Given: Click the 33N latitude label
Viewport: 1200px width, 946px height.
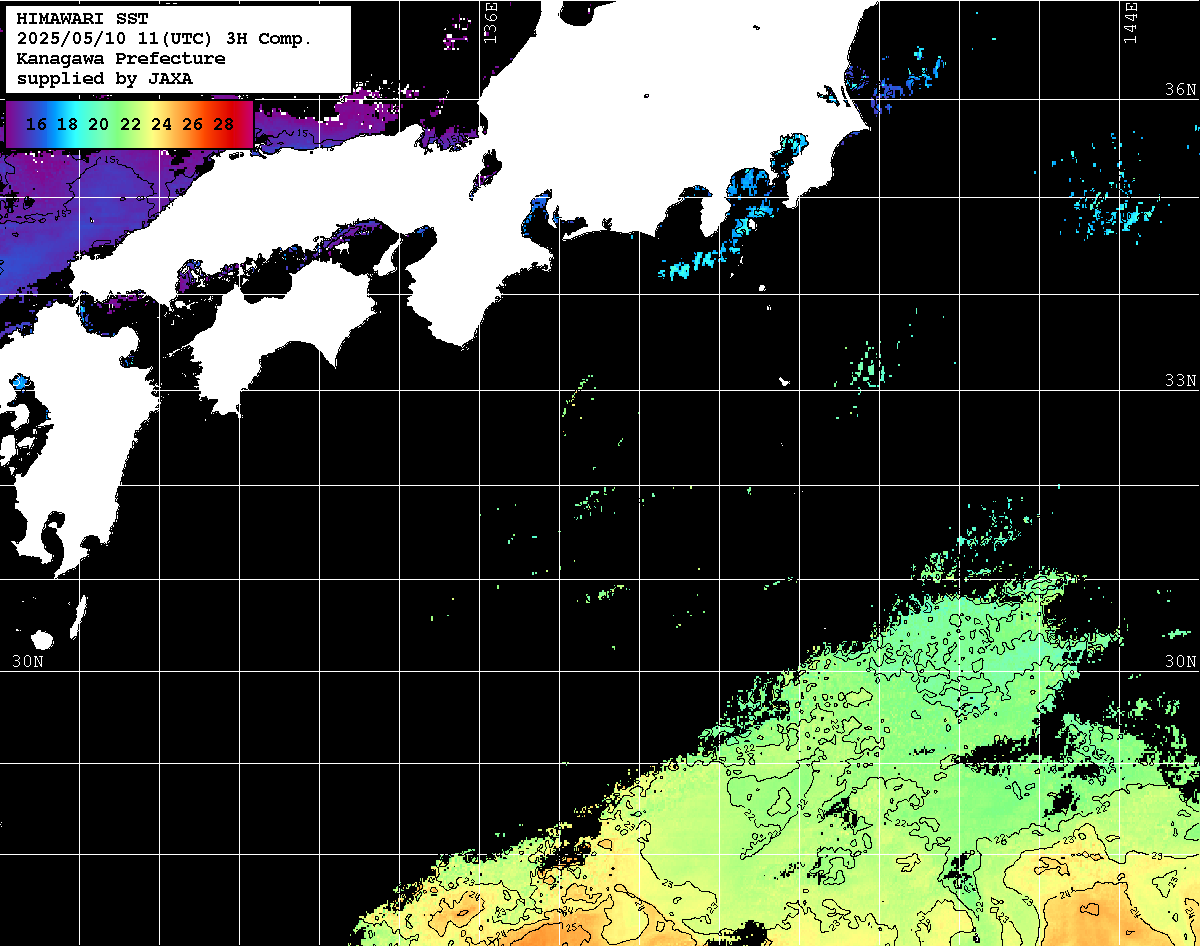Looking at the screenshot, I should click(1180, 381).
